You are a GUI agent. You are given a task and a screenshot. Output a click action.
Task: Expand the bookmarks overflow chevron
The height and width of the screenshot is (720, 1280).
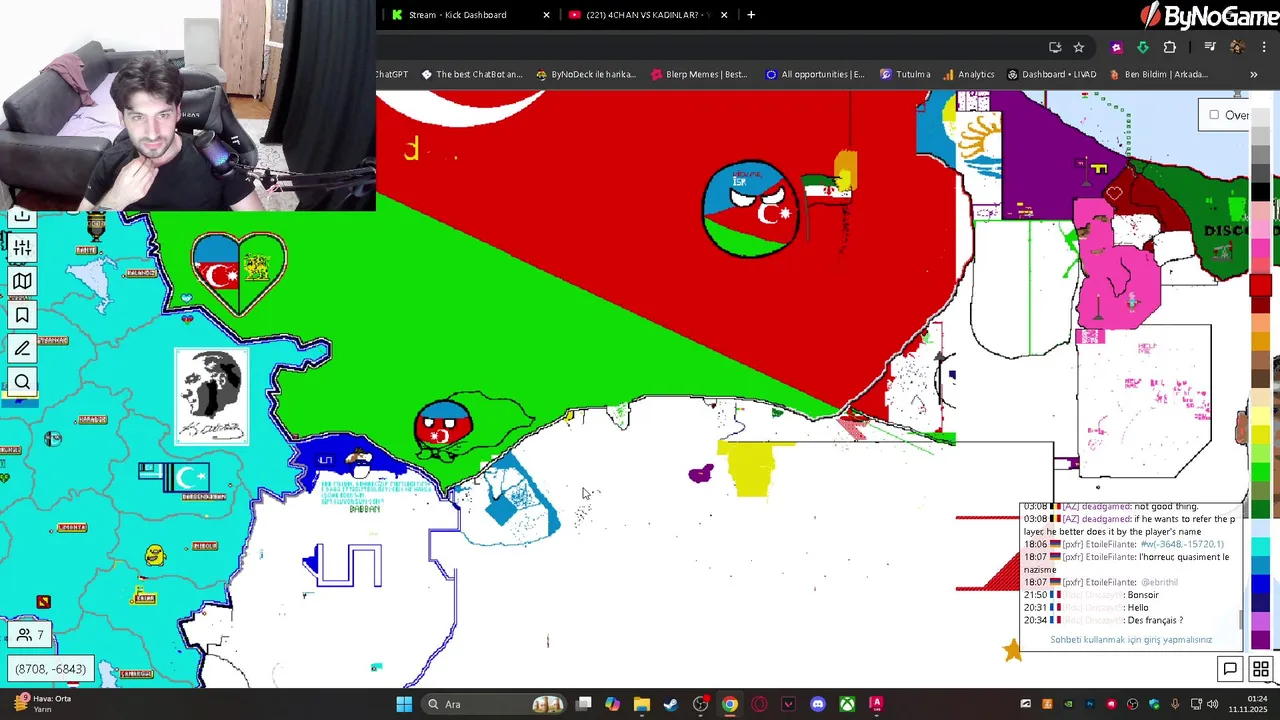tap(1253, 74)
